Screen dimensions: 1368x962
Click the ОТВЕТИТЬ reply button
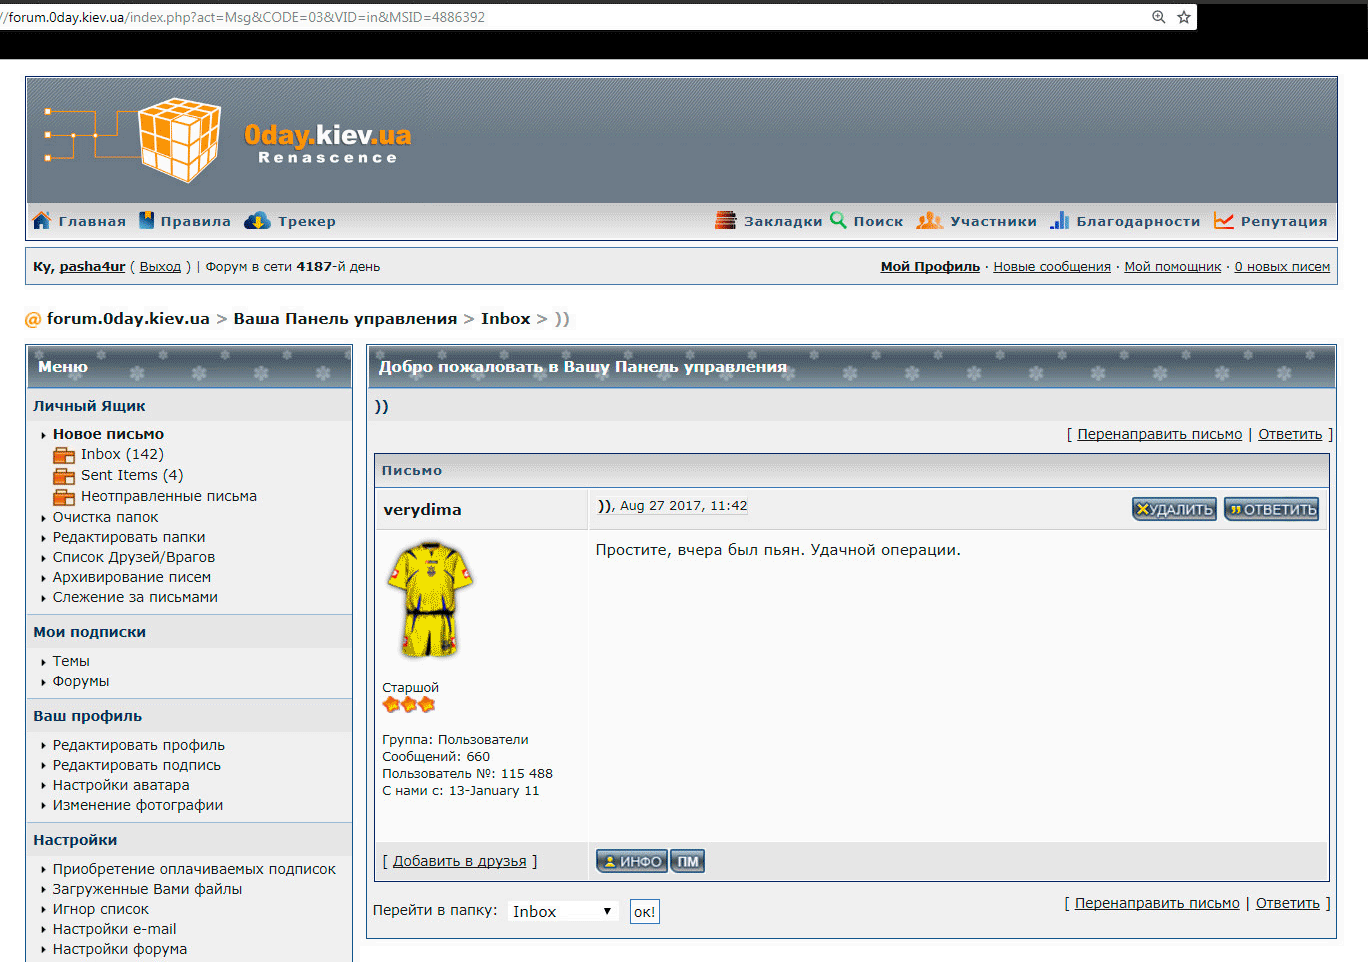tap(1272, 509)
